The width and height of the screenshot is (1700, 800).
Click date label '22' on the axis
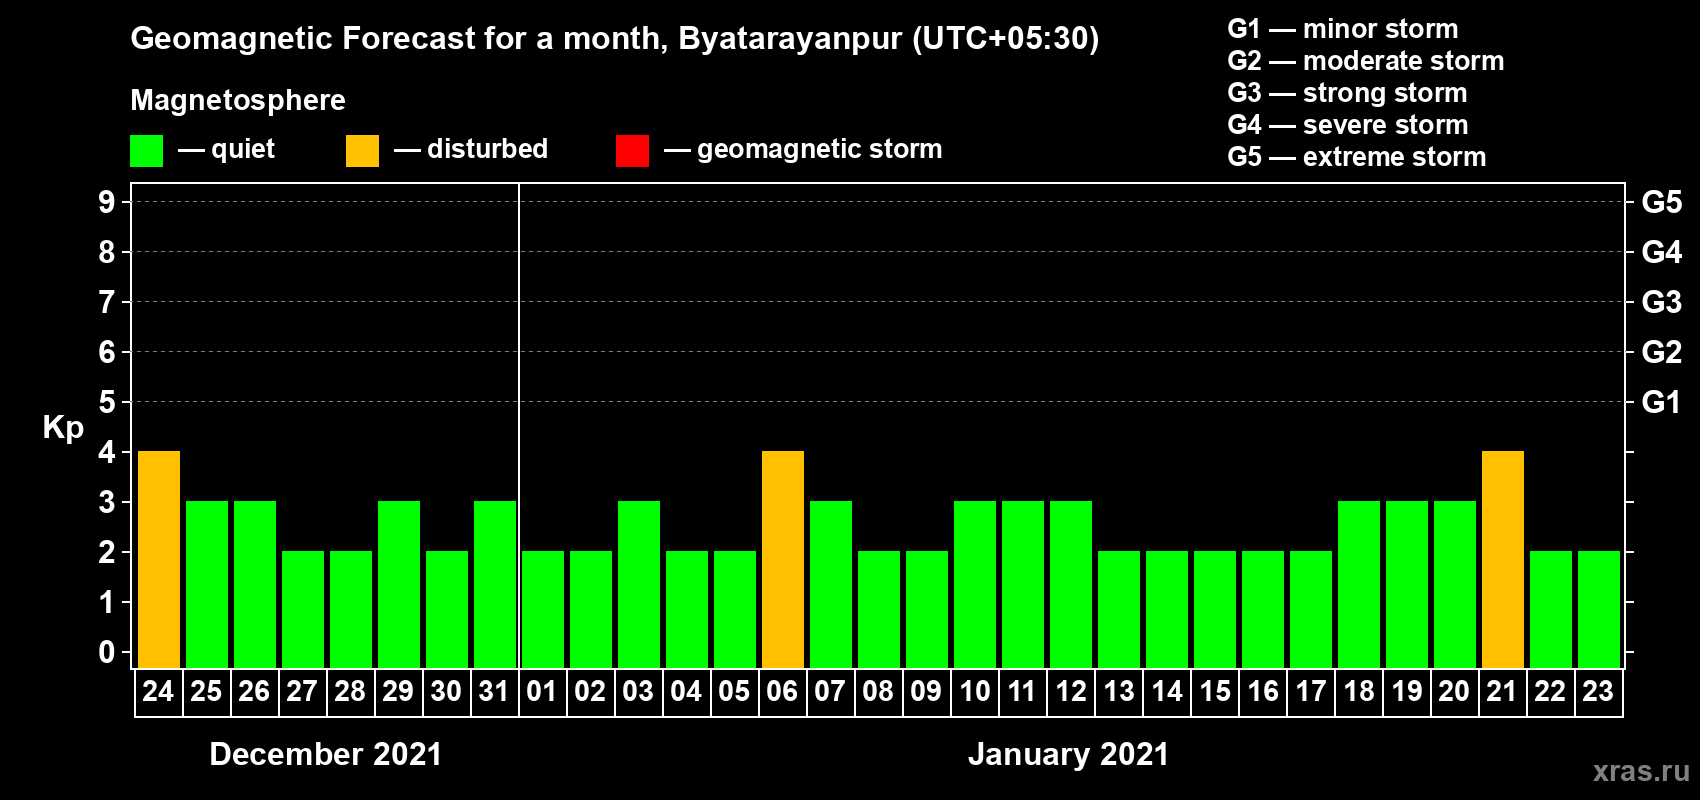click(1550, 692)
